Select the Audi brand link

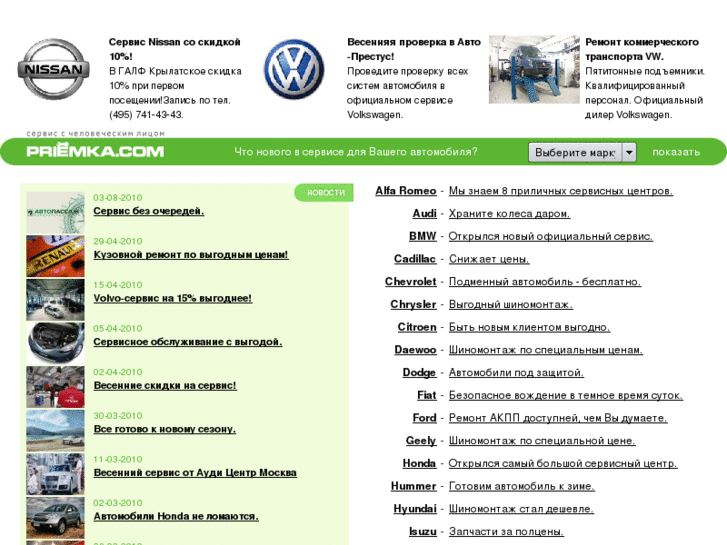coord(424,213)
